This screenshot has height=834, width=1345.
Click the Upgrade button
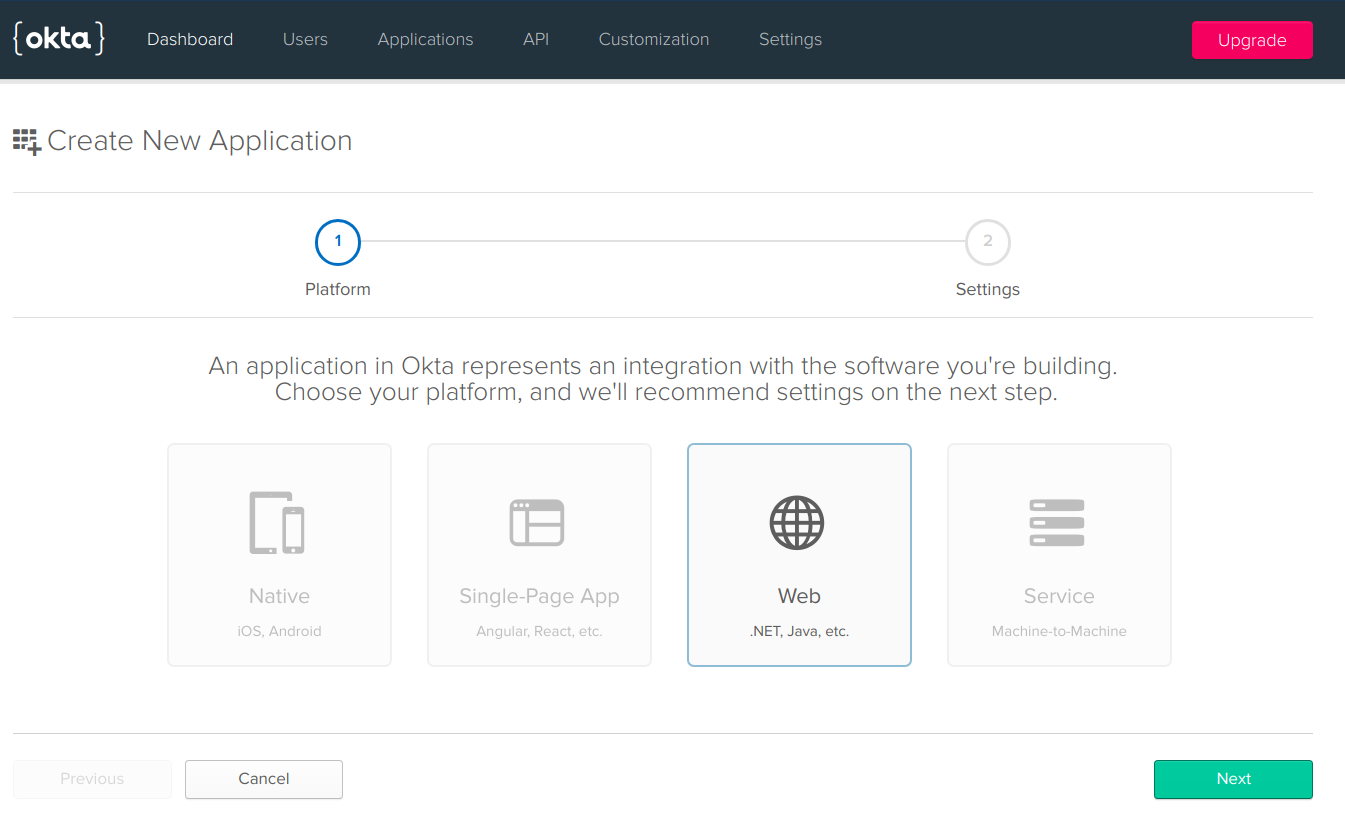click(x=1252, y=40)
